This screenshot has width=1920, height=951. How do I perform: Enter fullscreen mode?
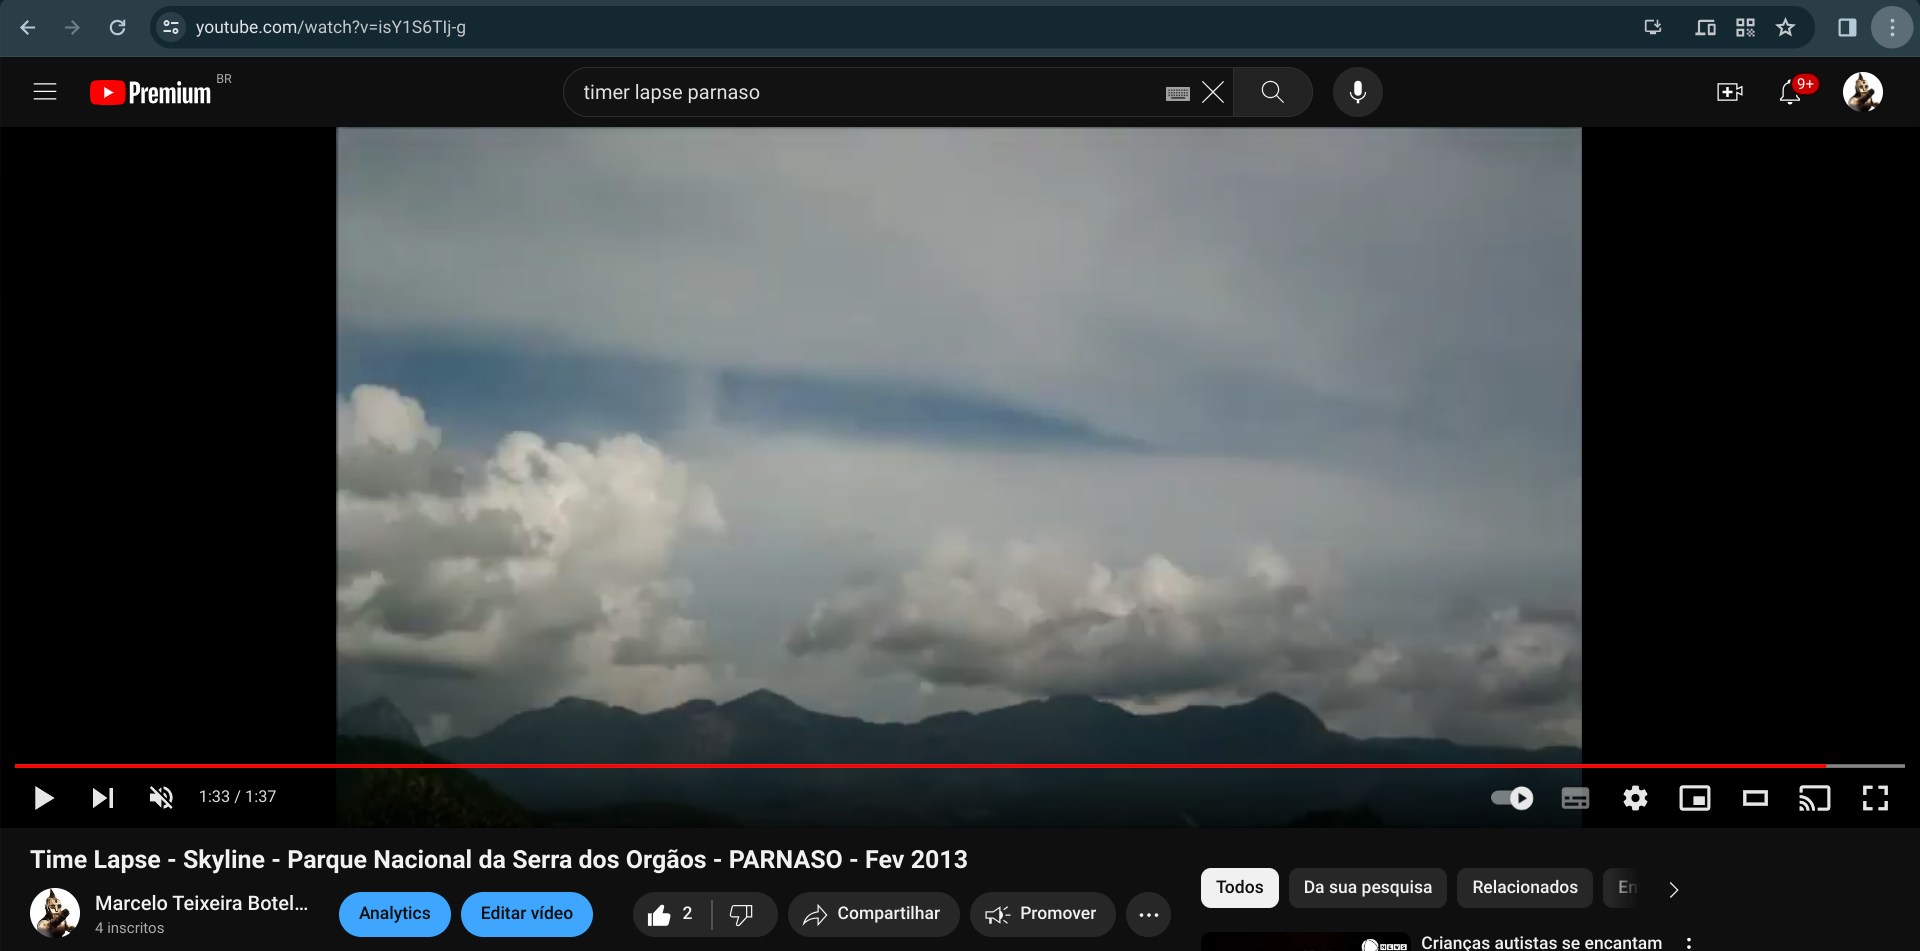1875,798
